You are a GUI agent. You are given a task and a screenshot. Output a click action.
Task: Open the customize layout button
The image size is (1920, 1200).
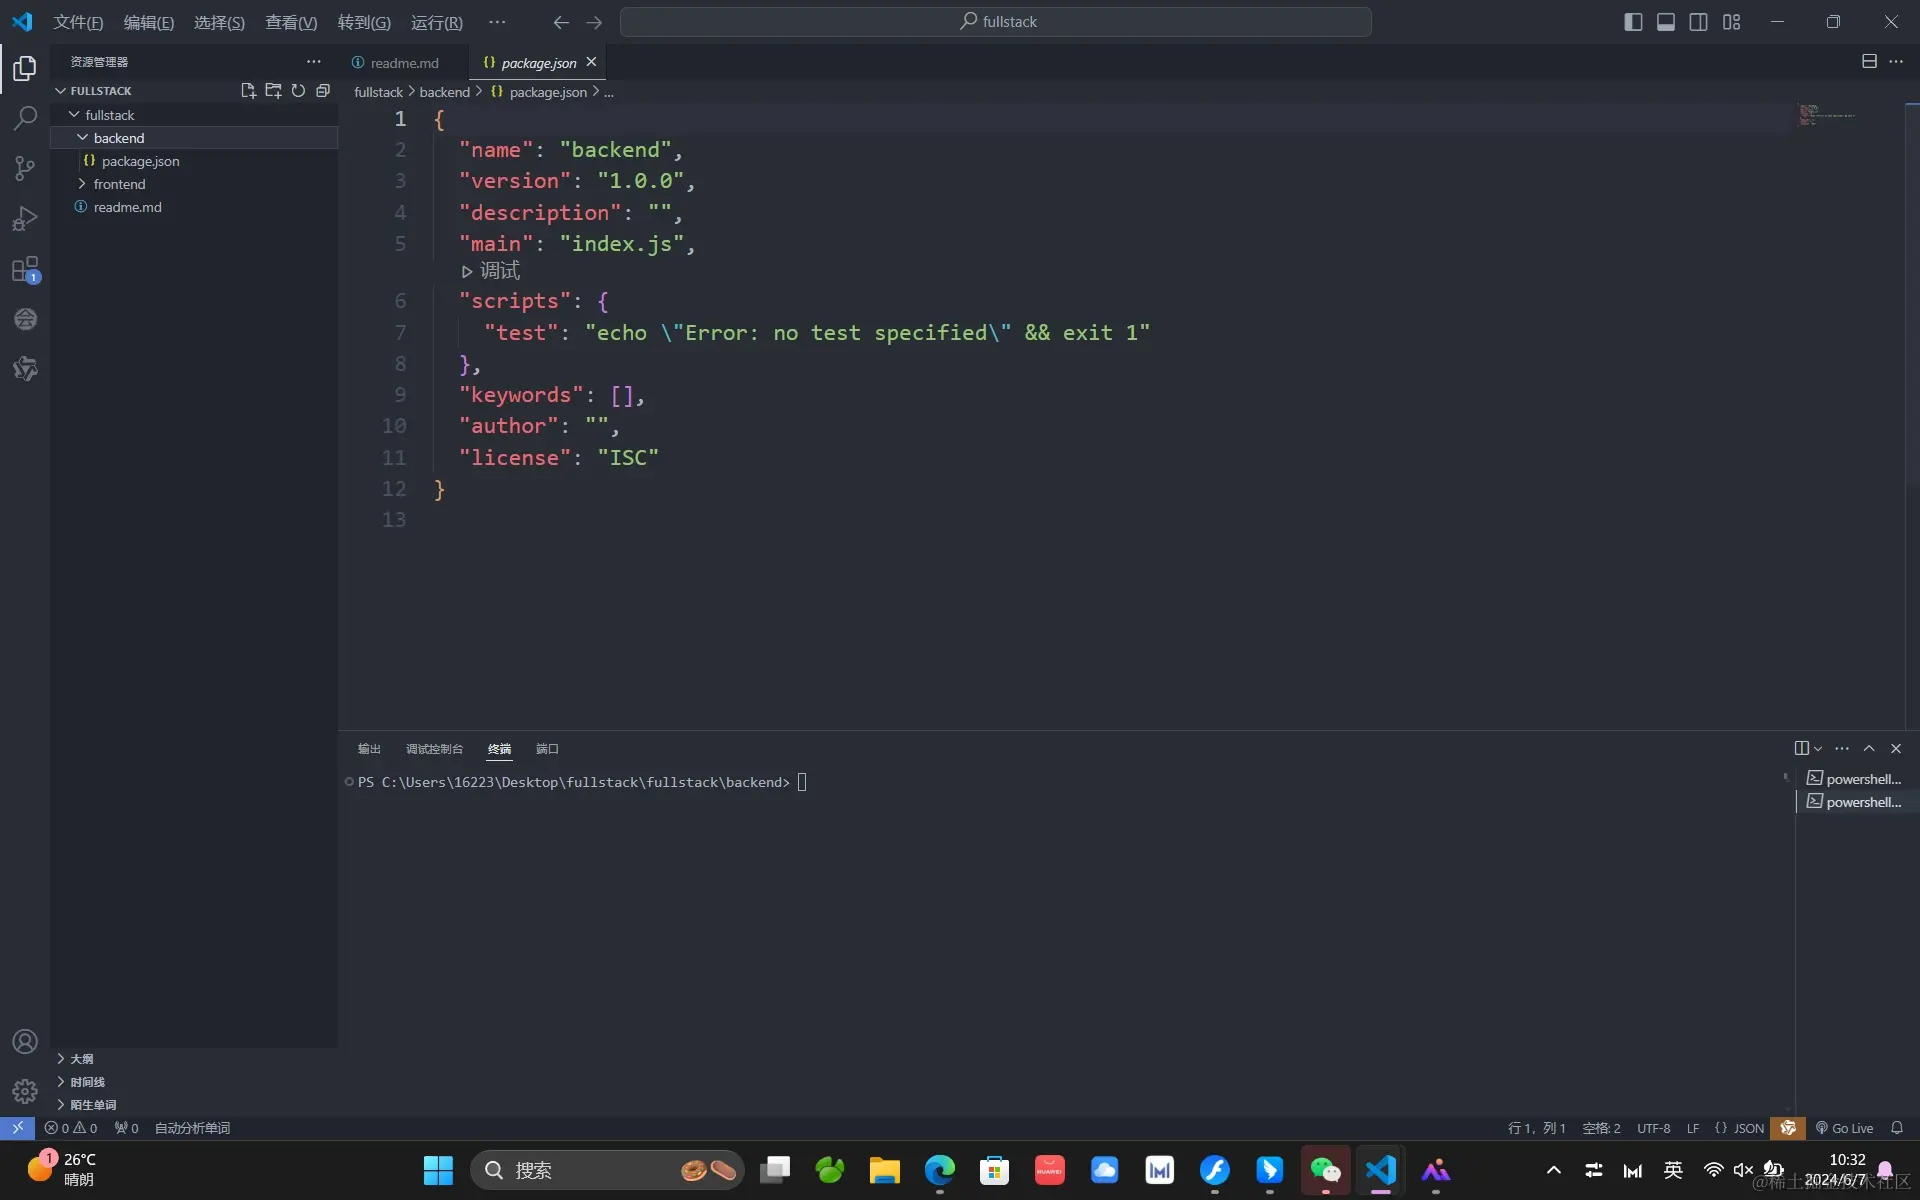(1732, 22)
